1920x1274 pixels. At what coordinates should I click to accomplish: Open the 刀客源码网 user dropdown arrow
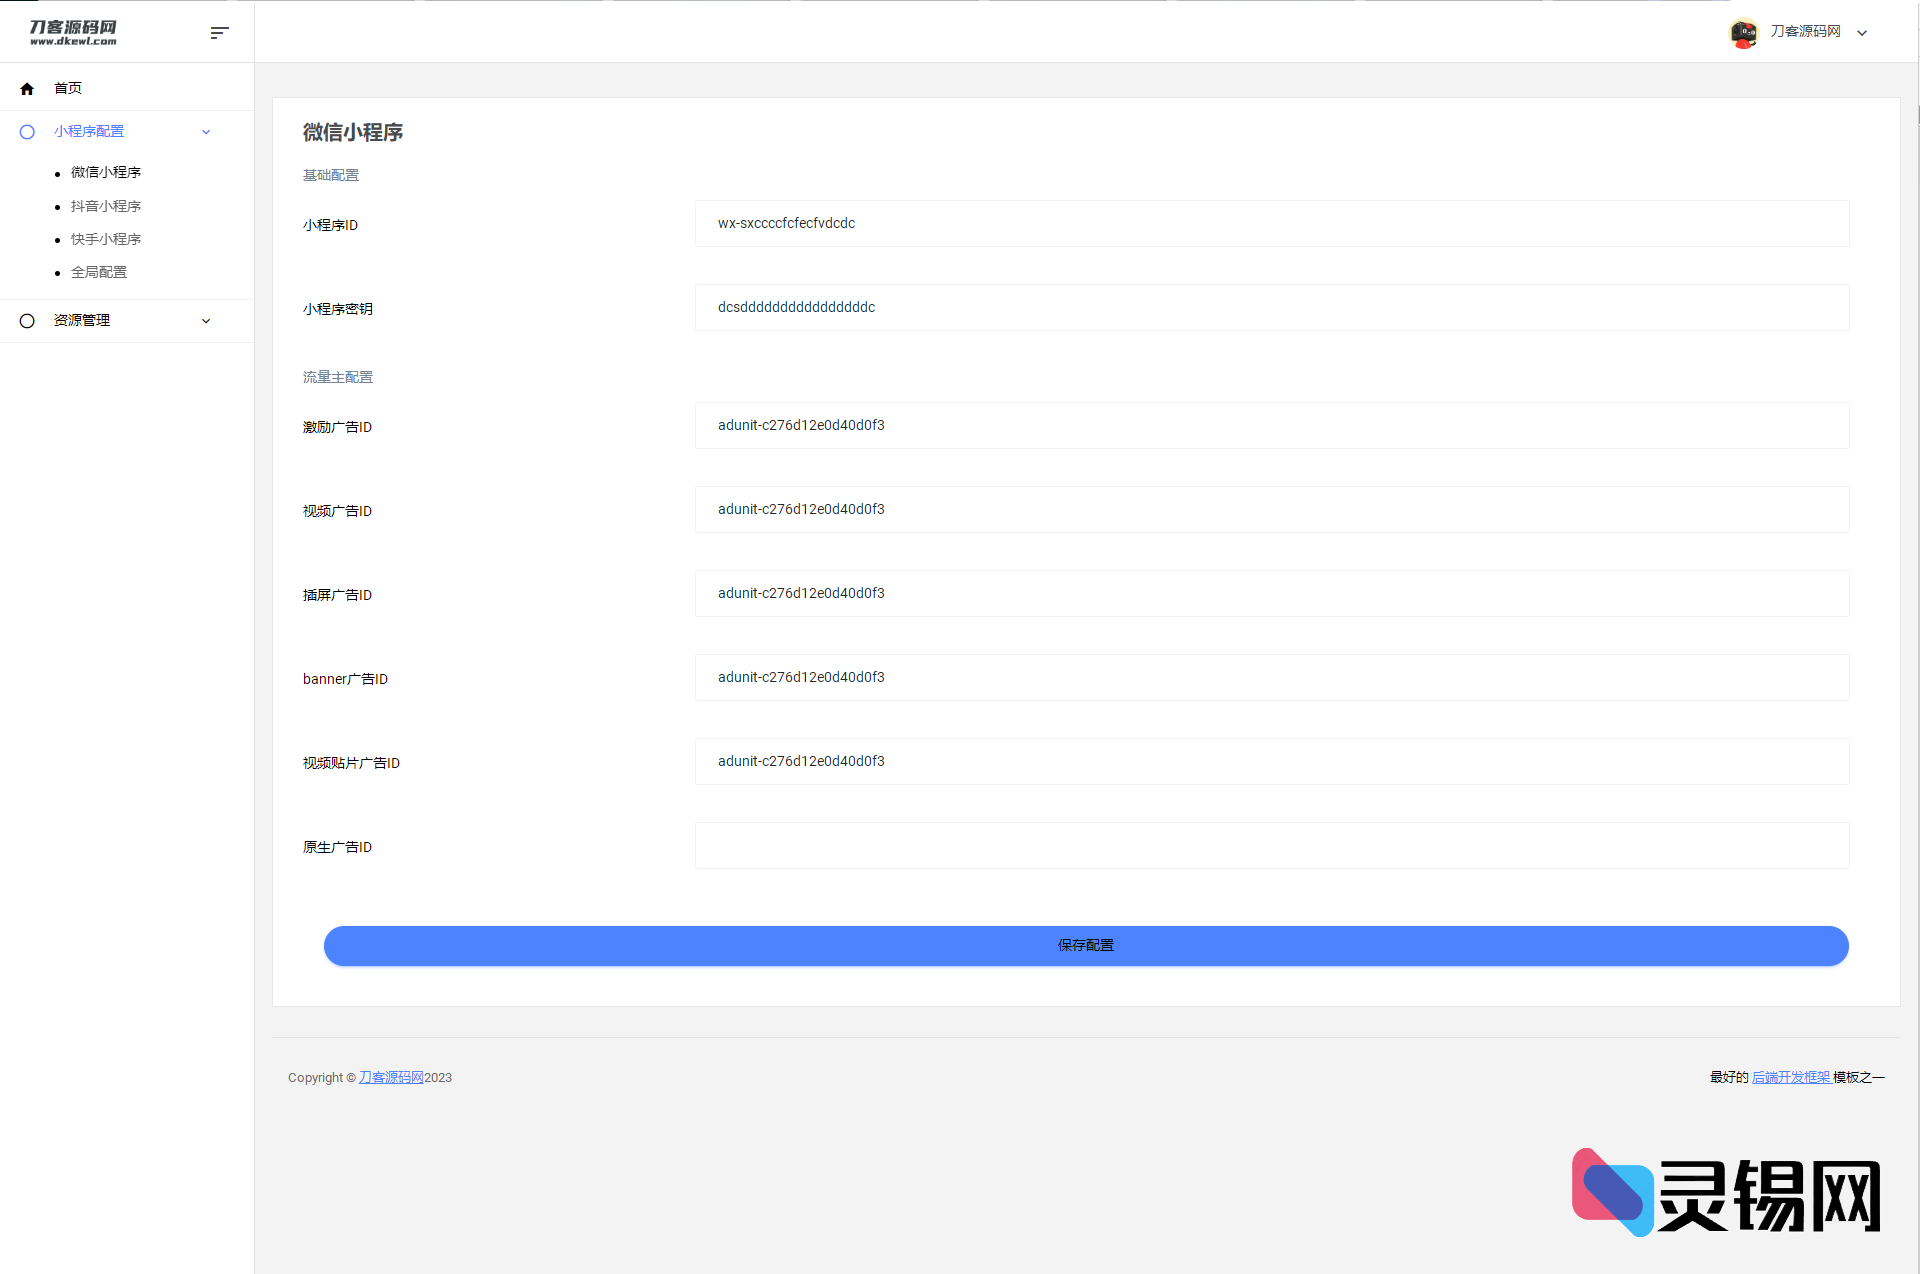click(1862, 33)
